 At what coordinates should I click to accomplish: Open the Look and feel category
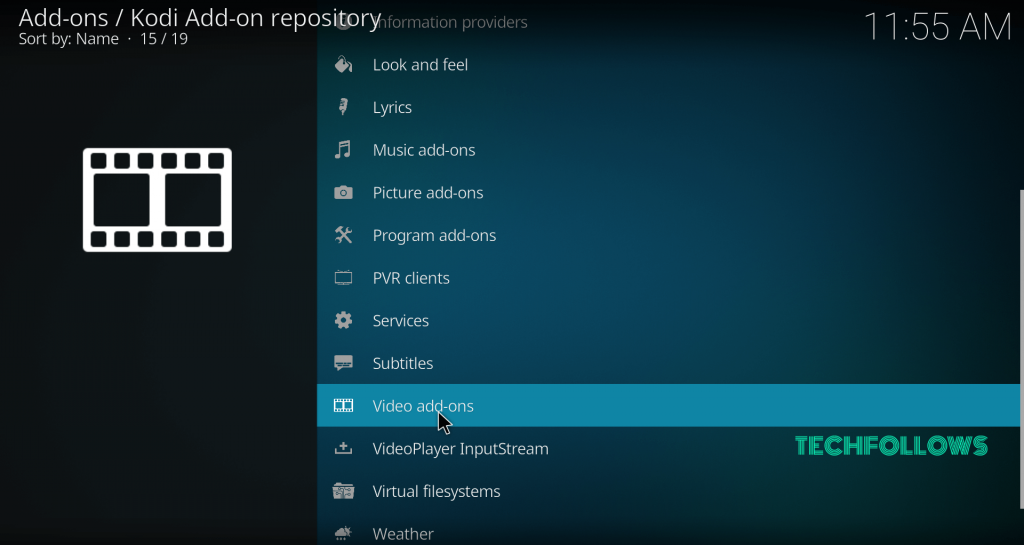[x=420, y=65]
